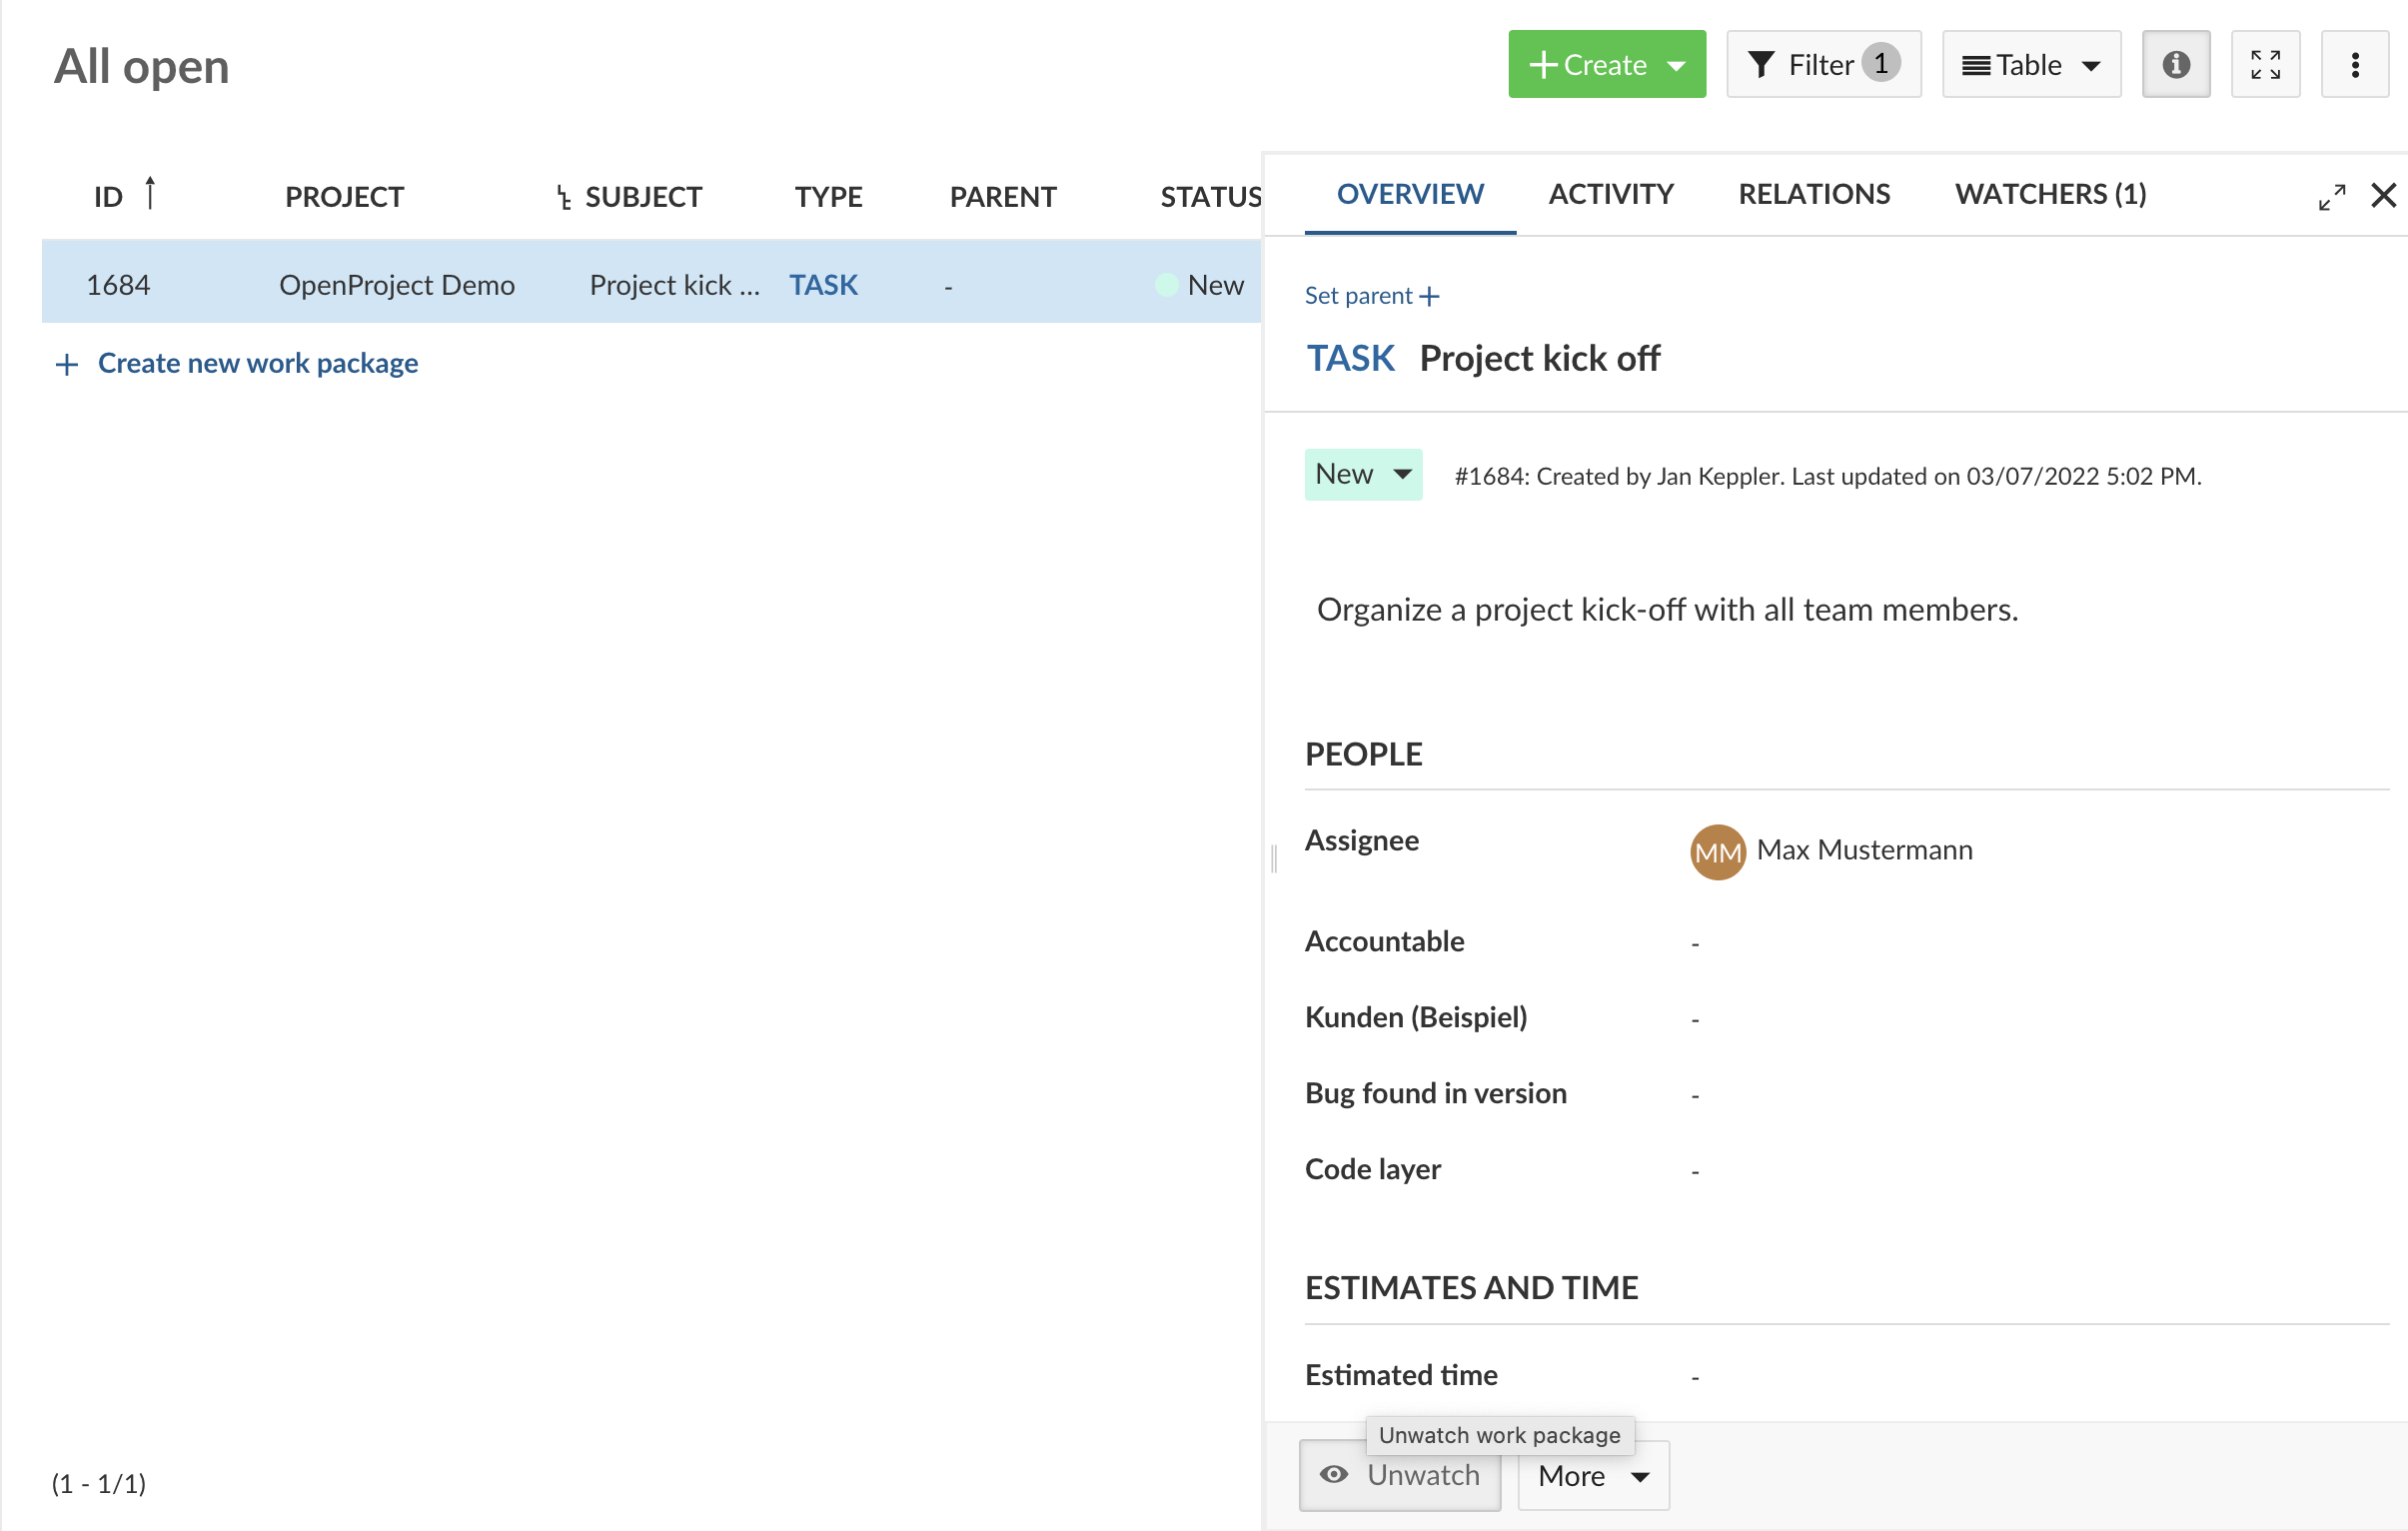Screen dimensions: 2408x1531
Task: Switch to the Activity tab
Action: click(1610, 194)
